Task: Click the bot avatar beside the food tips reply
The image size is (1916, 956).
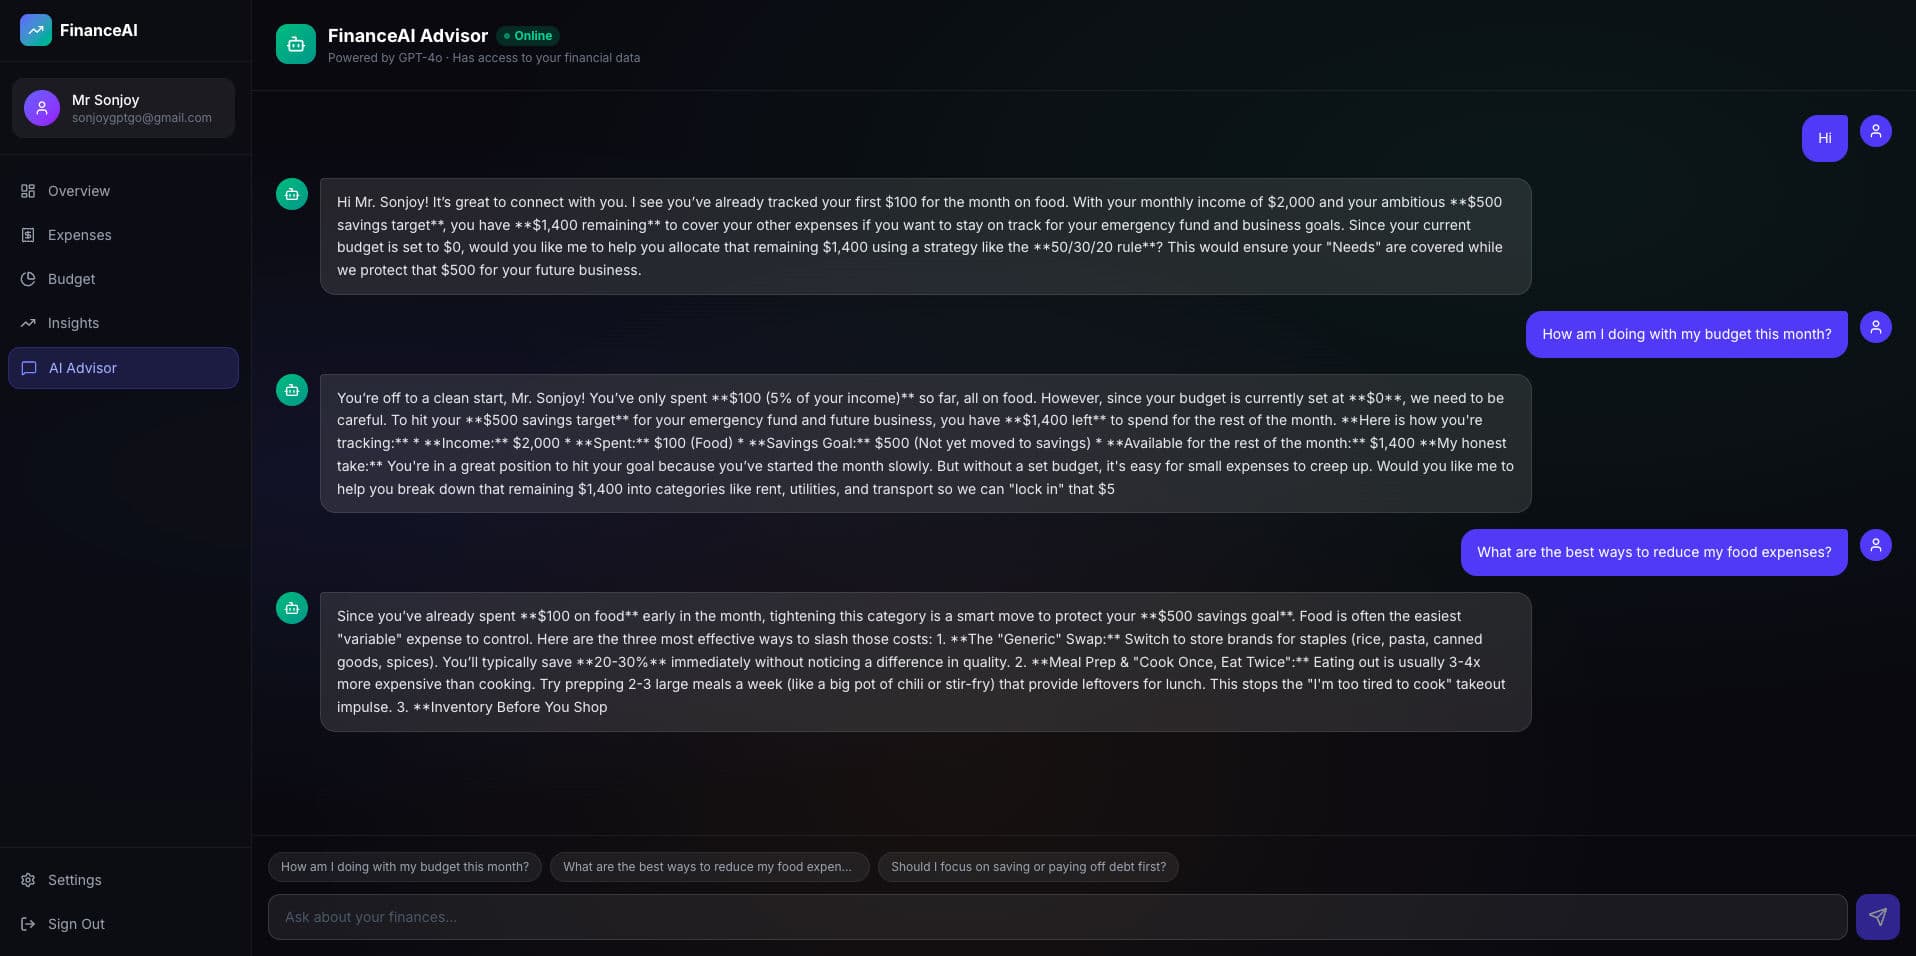Action: [292, 608]
